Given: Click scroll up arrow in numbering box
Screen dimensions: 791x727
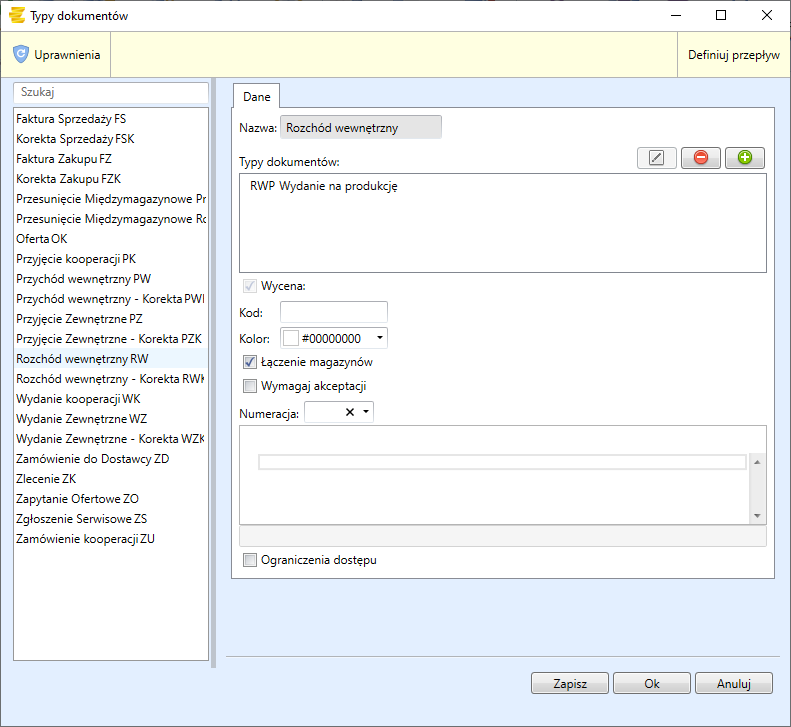Looking at the screenshot, I should [757, 462].
